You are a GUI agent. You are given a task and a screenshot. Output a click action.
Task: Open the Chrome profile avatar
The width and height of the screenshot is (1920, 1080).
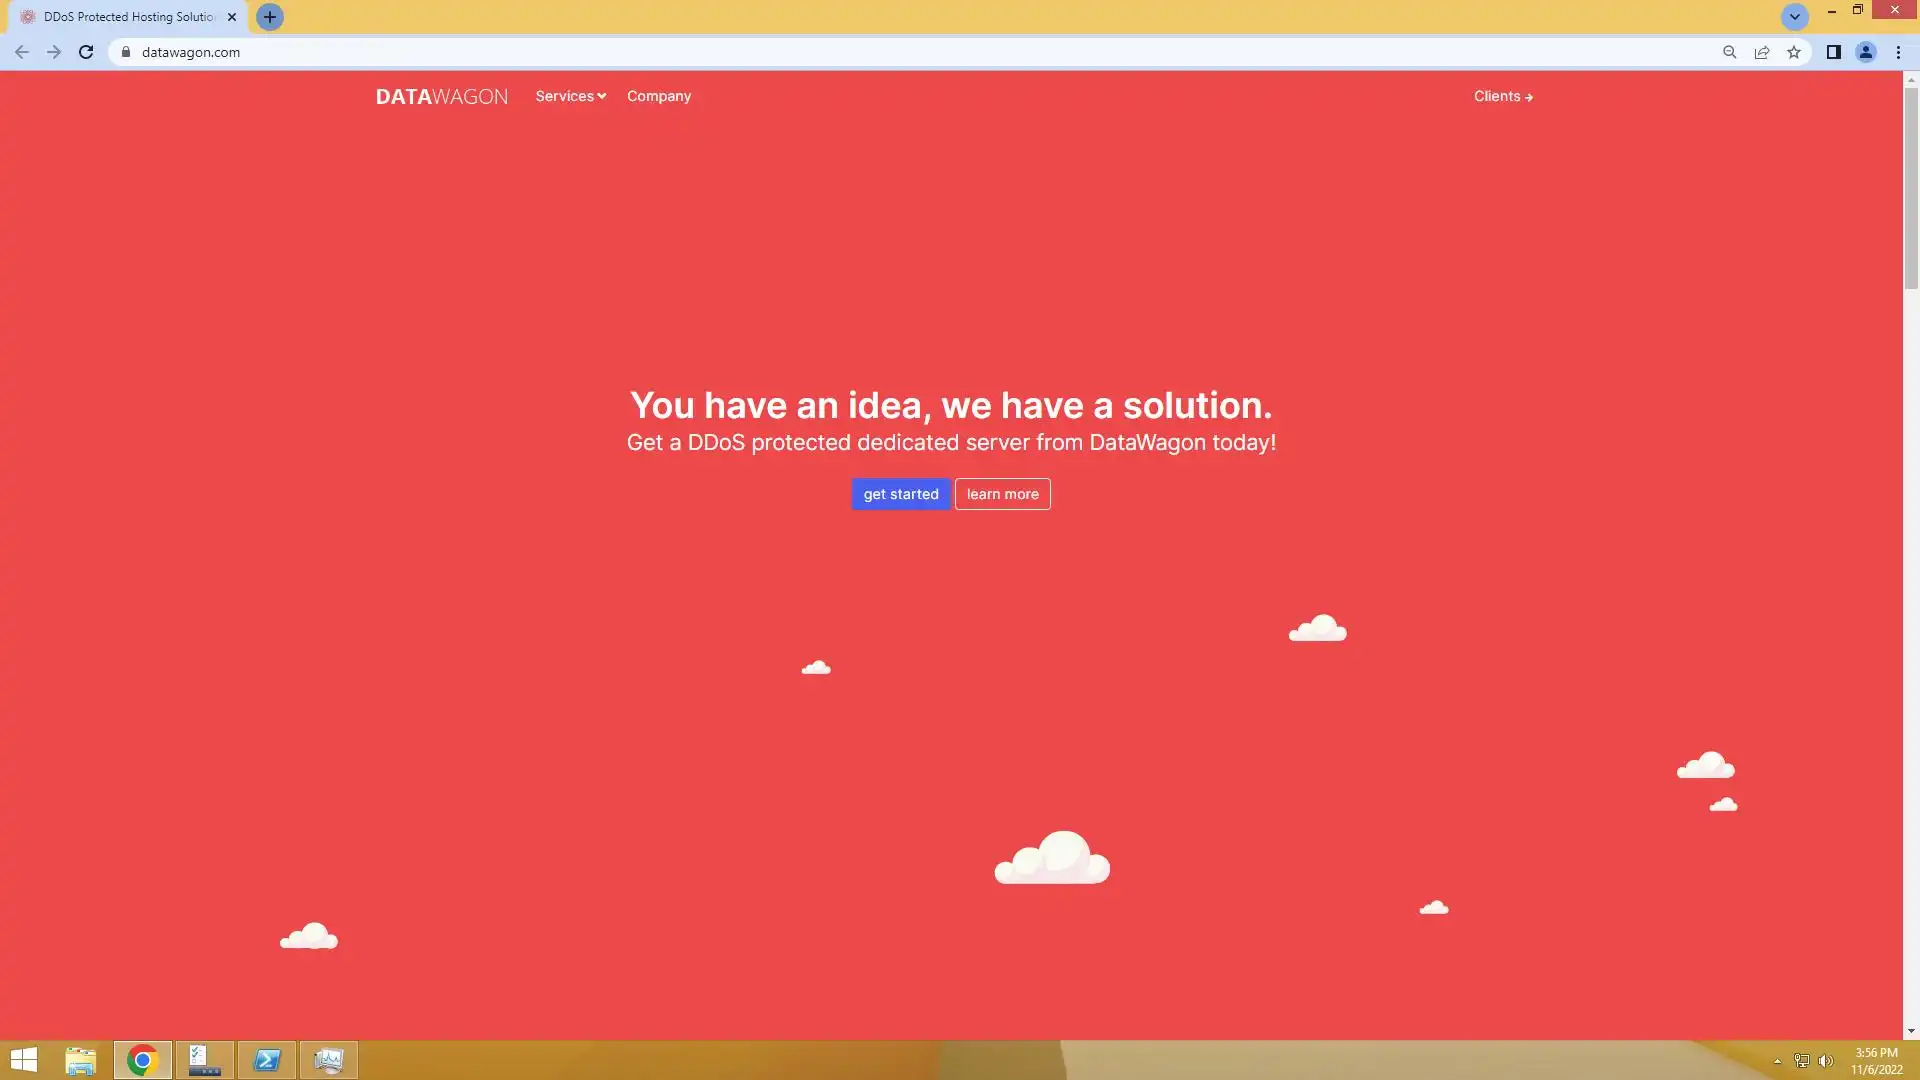click(x=1865, y=52)
